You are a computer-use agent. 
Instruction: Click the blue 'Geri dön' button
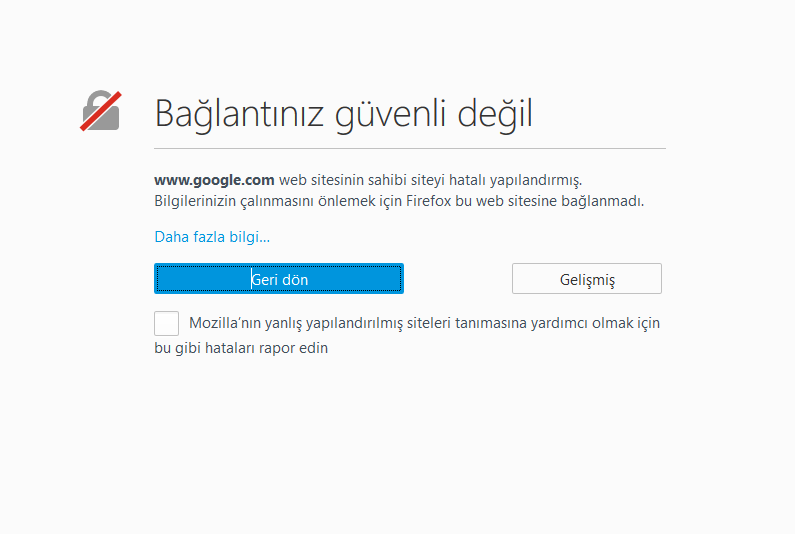coord(279,278)
